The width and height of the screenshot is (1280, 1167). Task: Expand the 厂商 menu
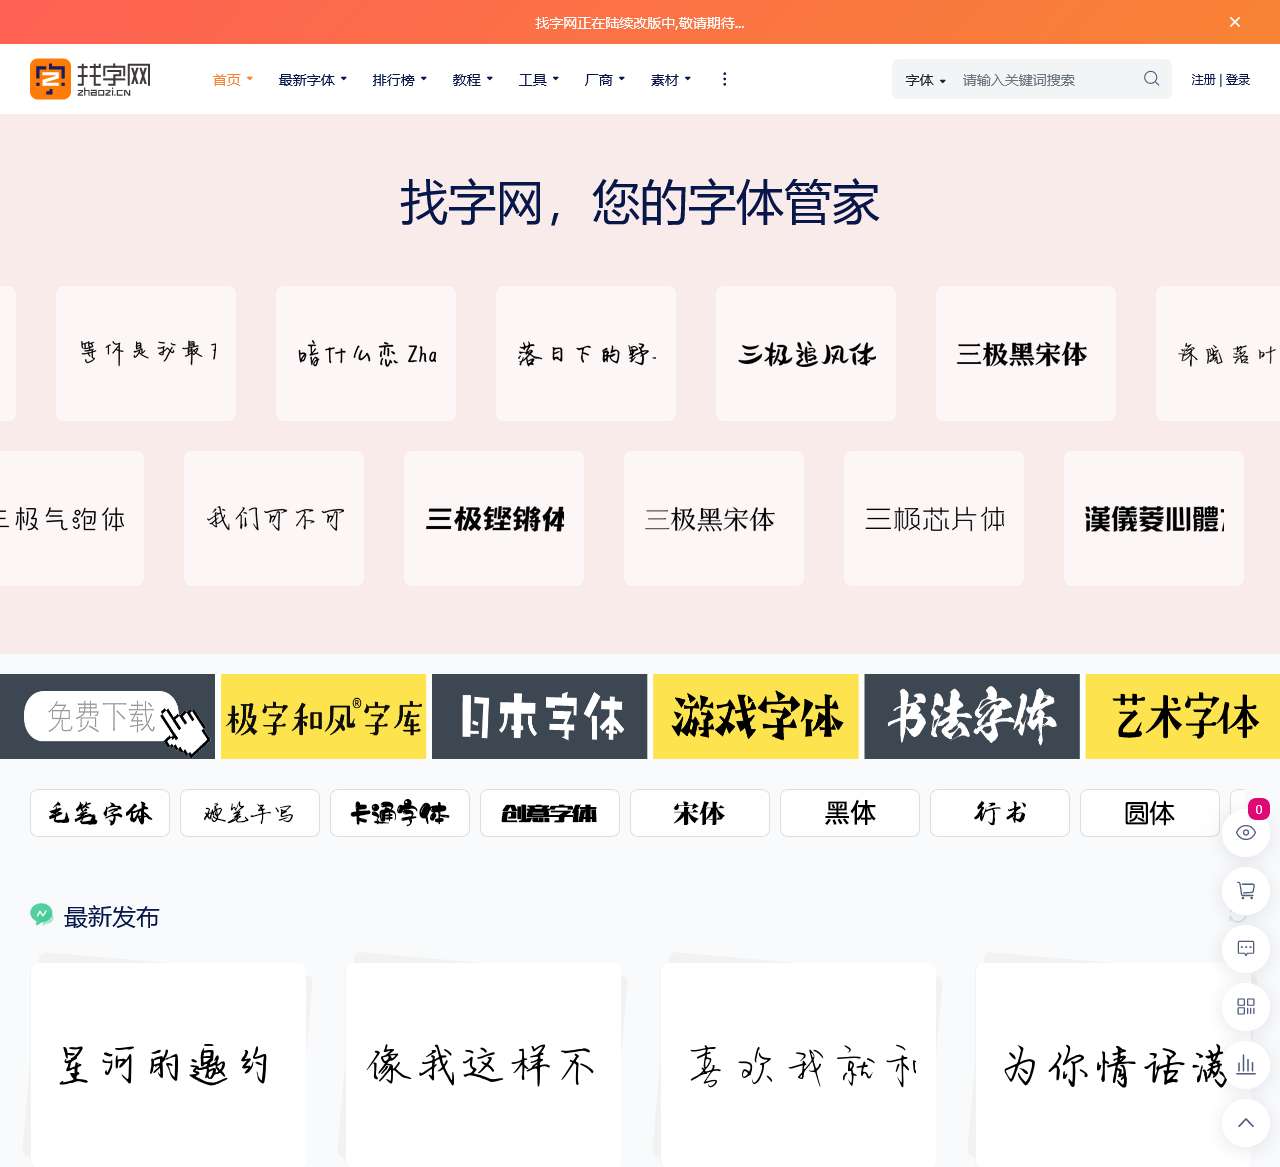(x=605, y=80)
